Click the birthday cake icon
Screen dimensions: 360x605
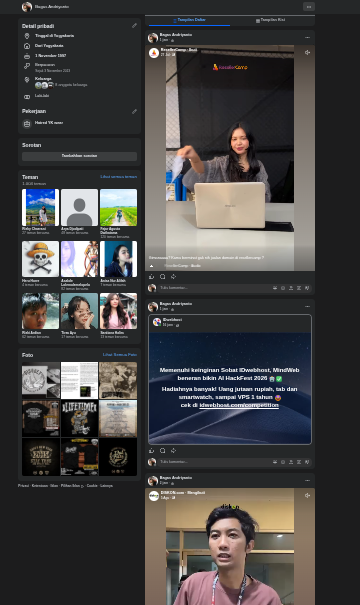pos(27,56)
